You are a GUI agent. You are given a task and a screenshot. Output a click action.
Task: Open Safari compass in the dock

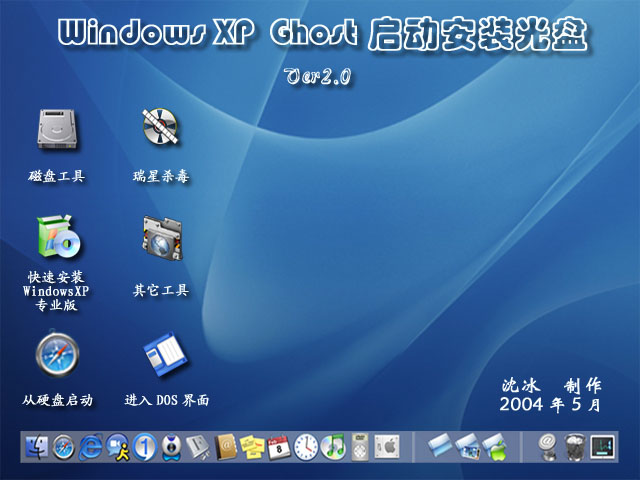(x=63, y=447)
